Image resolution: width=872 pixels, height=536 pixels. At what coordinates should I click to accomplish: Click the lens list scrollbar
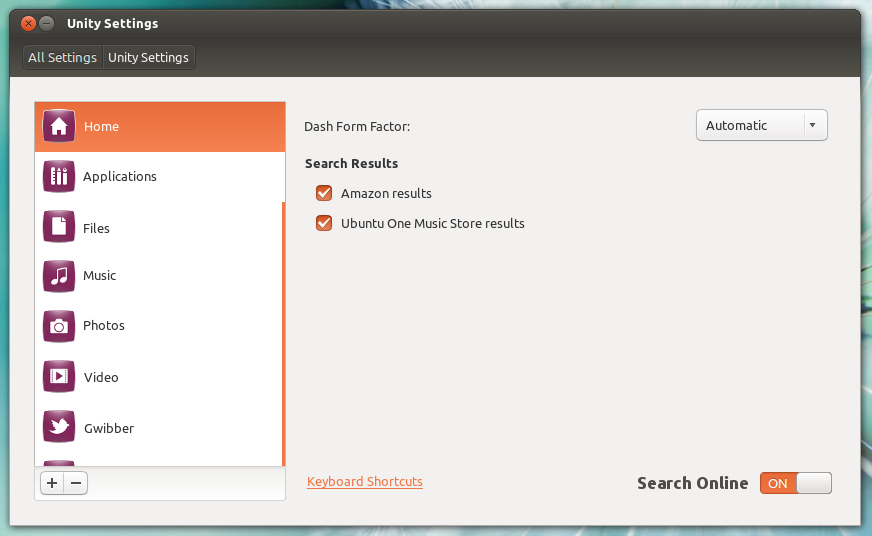[284, 334]
